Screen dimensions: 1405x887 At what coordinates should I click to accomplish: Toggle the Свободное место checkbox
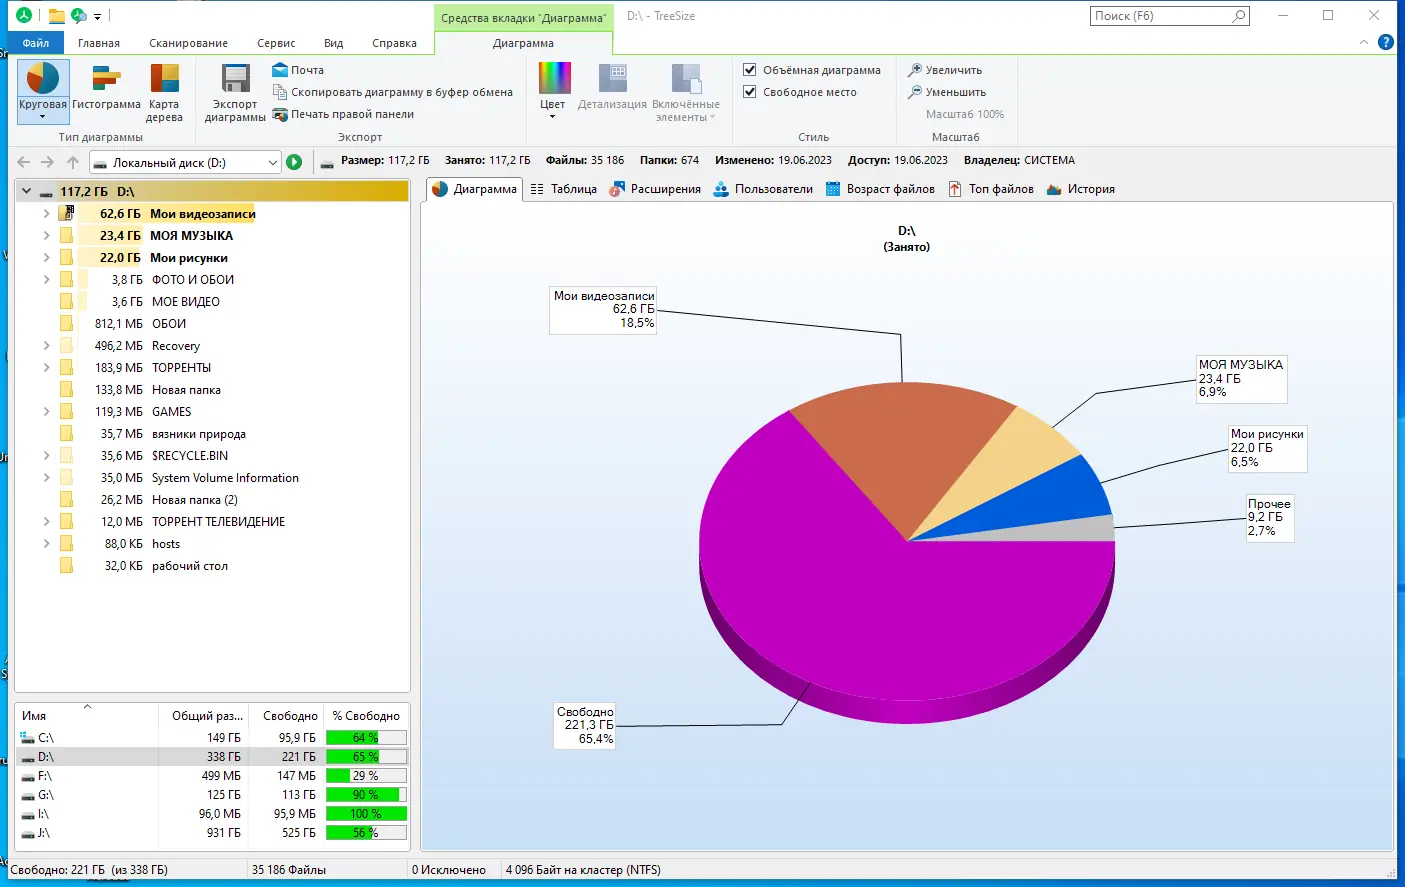point(750,92)
